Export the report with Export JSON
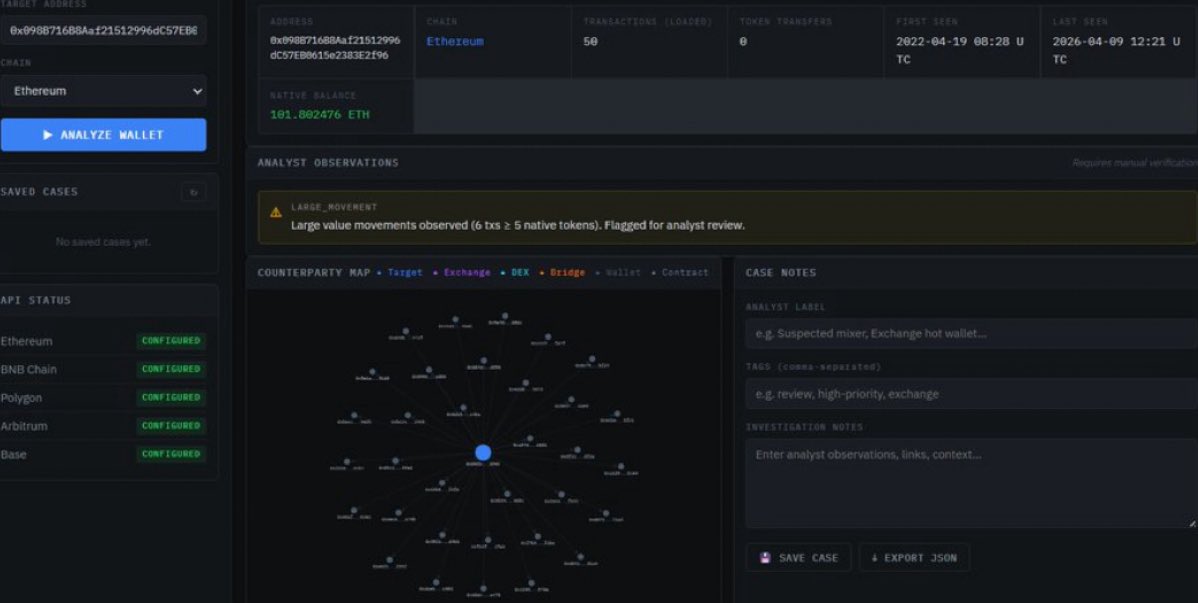Image resolution: width=1198 pixels, height=603 pixels. (x=914, y=558)
